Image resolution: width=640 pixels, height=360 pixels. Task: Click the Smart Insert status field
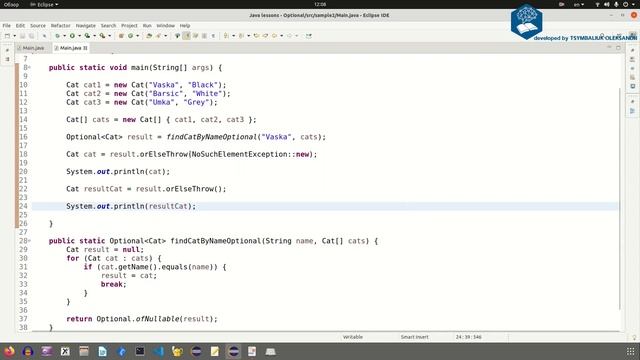pyautogui.click(x=415, y=337)
